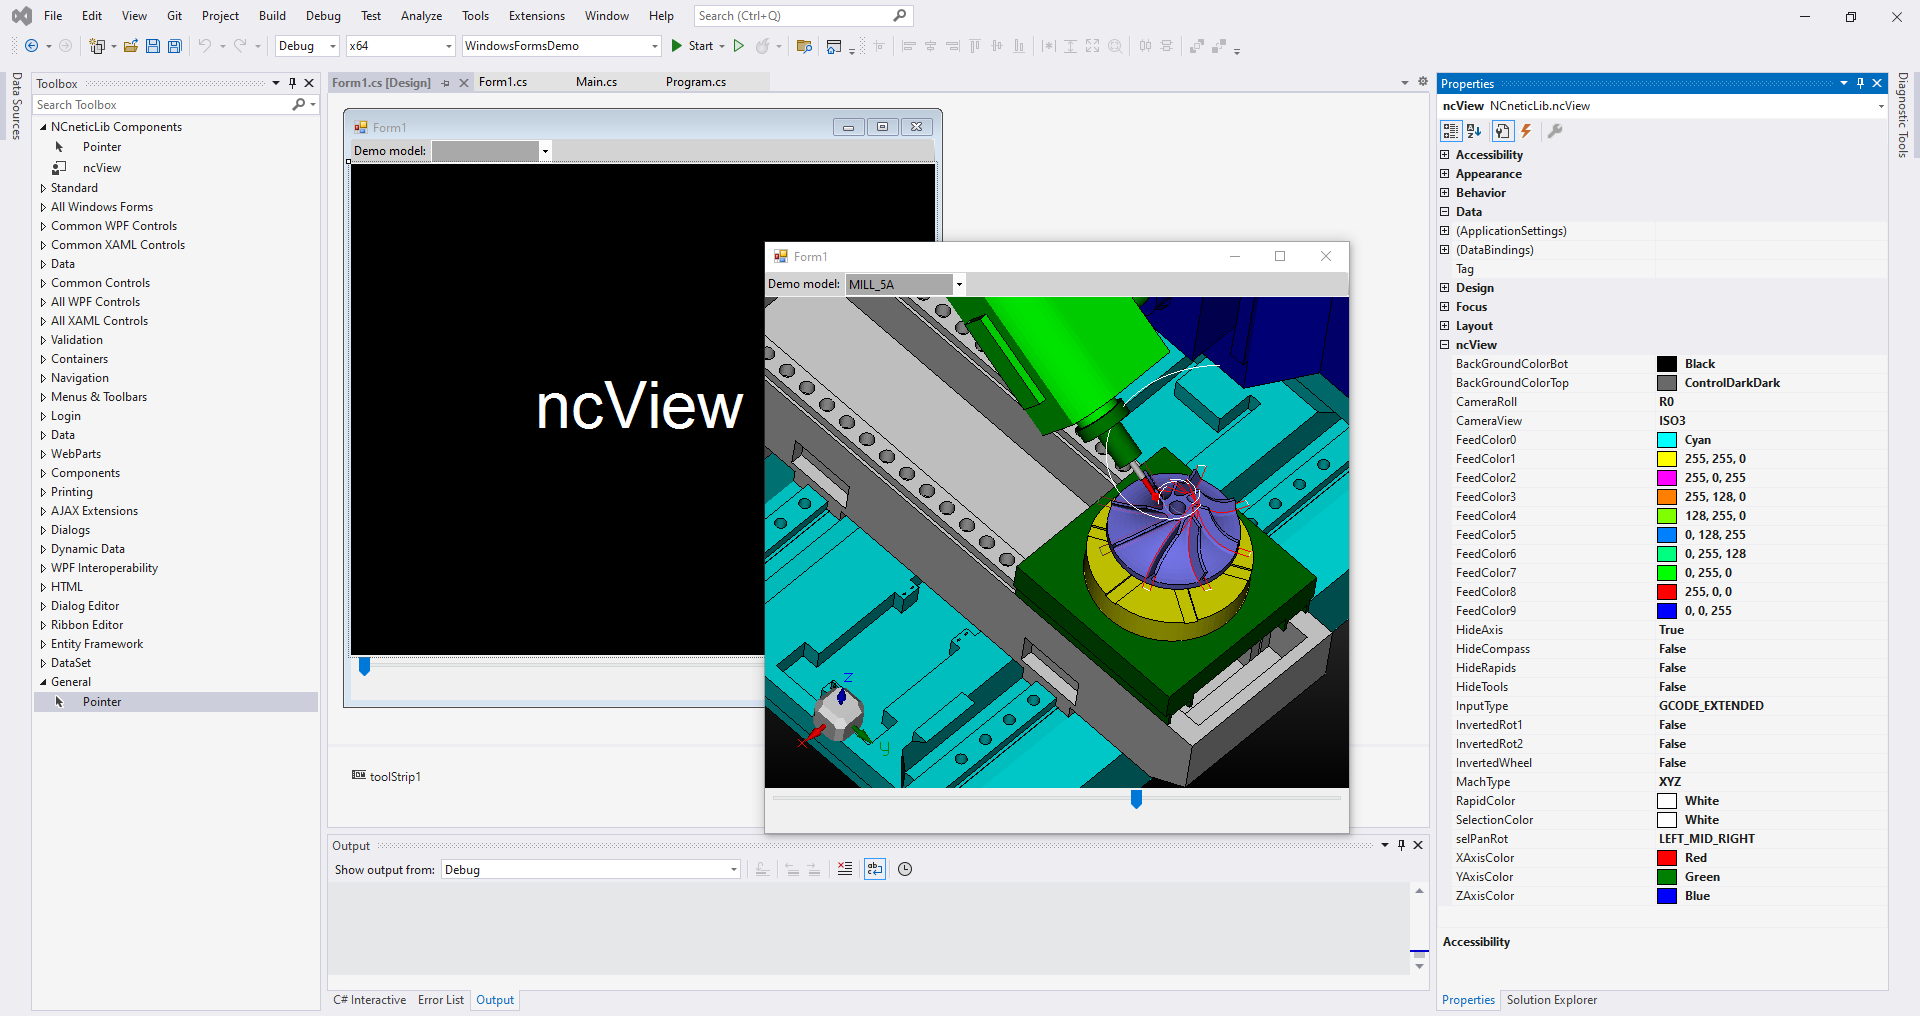Select the toolStrip1 component in the tray
1920x1016 pixels.
pyautogui.click(x=386, y=776)
